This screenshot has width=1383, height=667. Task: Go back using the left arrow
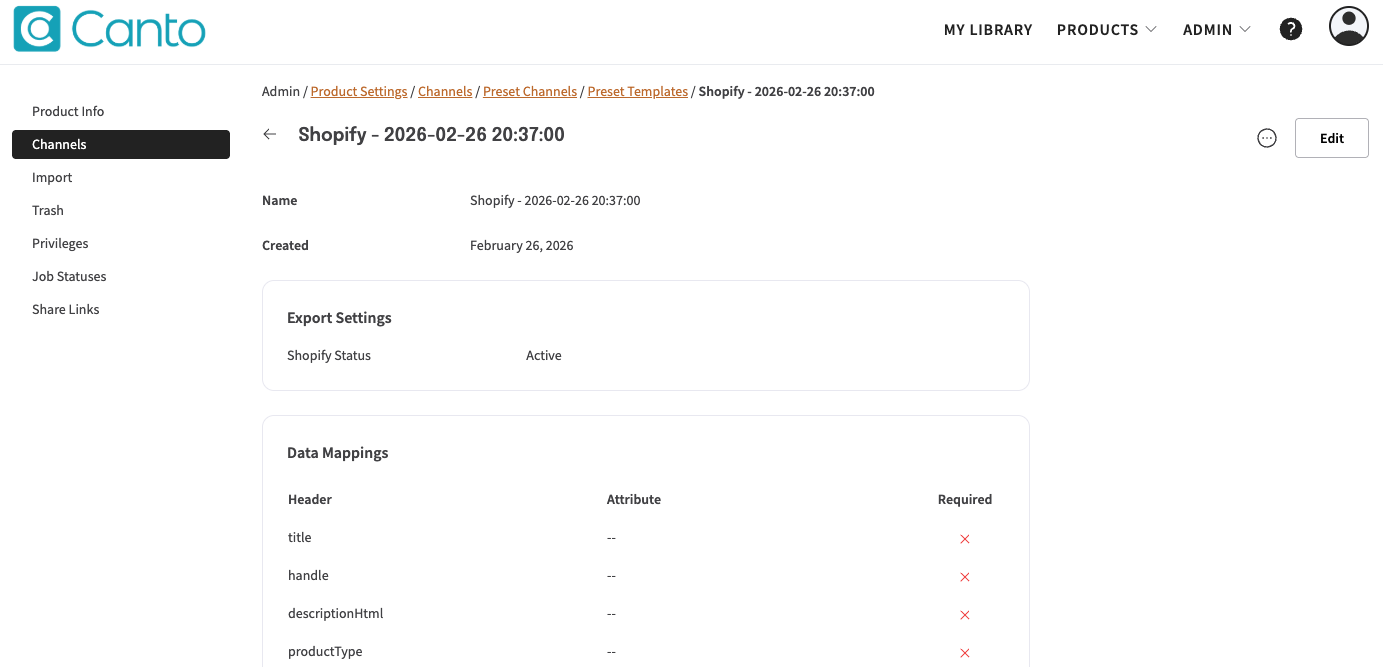[269, 134]
